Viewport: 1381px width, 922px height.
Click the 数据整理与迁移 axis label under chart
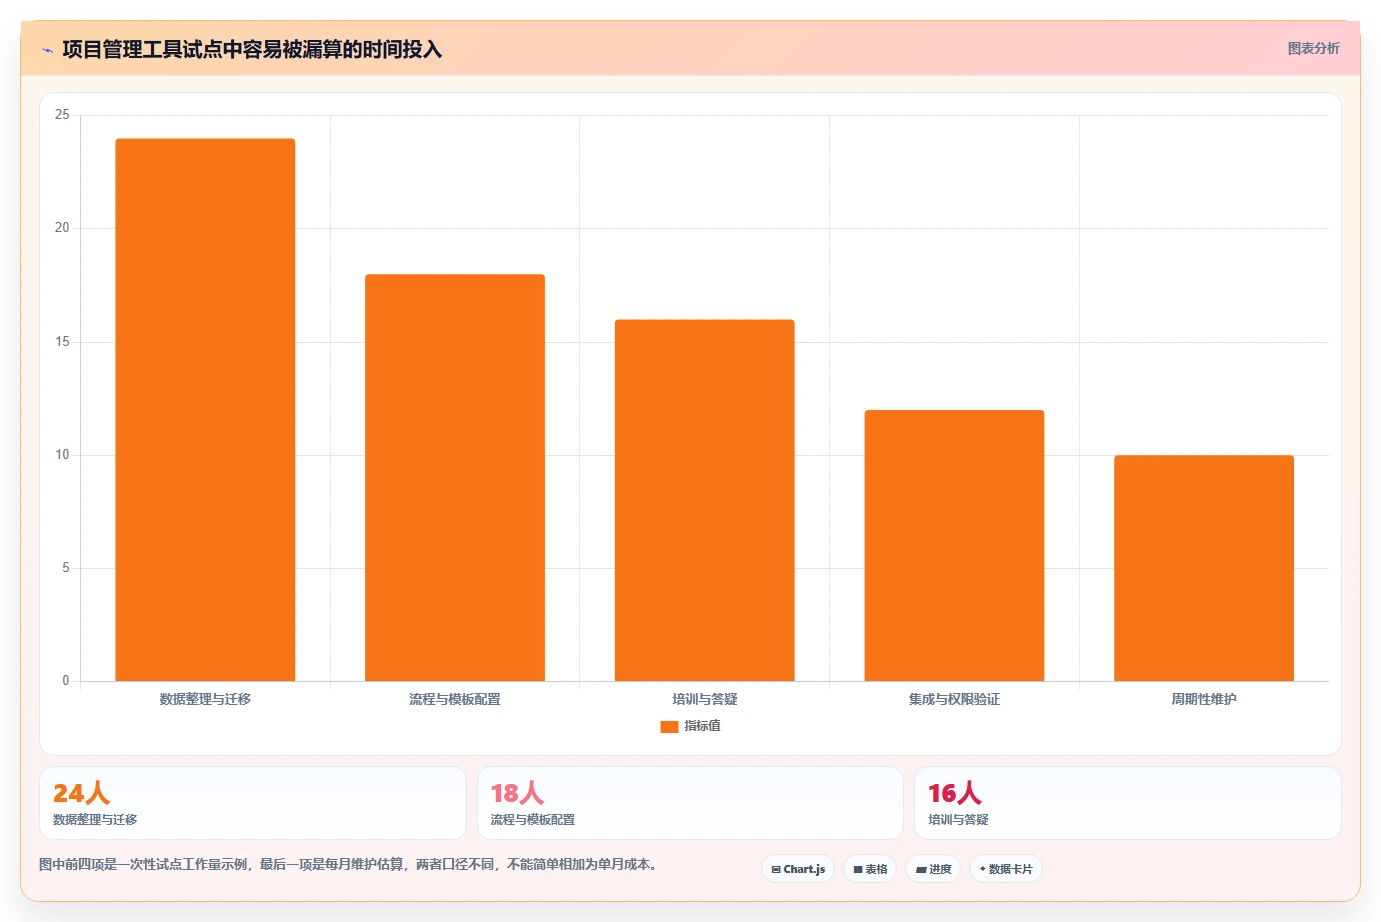(205, 699)
